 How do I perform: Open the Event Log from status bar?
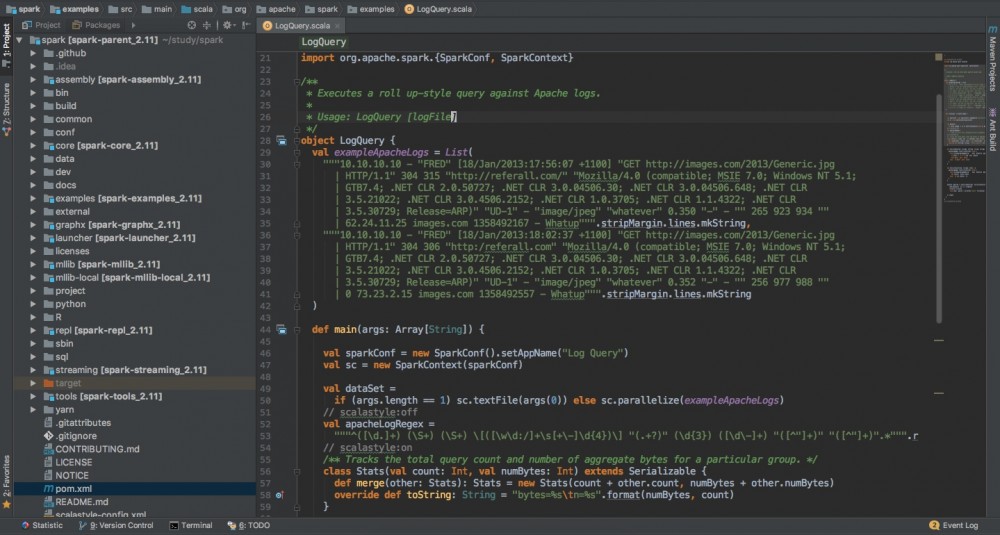[x=959, y=525]
